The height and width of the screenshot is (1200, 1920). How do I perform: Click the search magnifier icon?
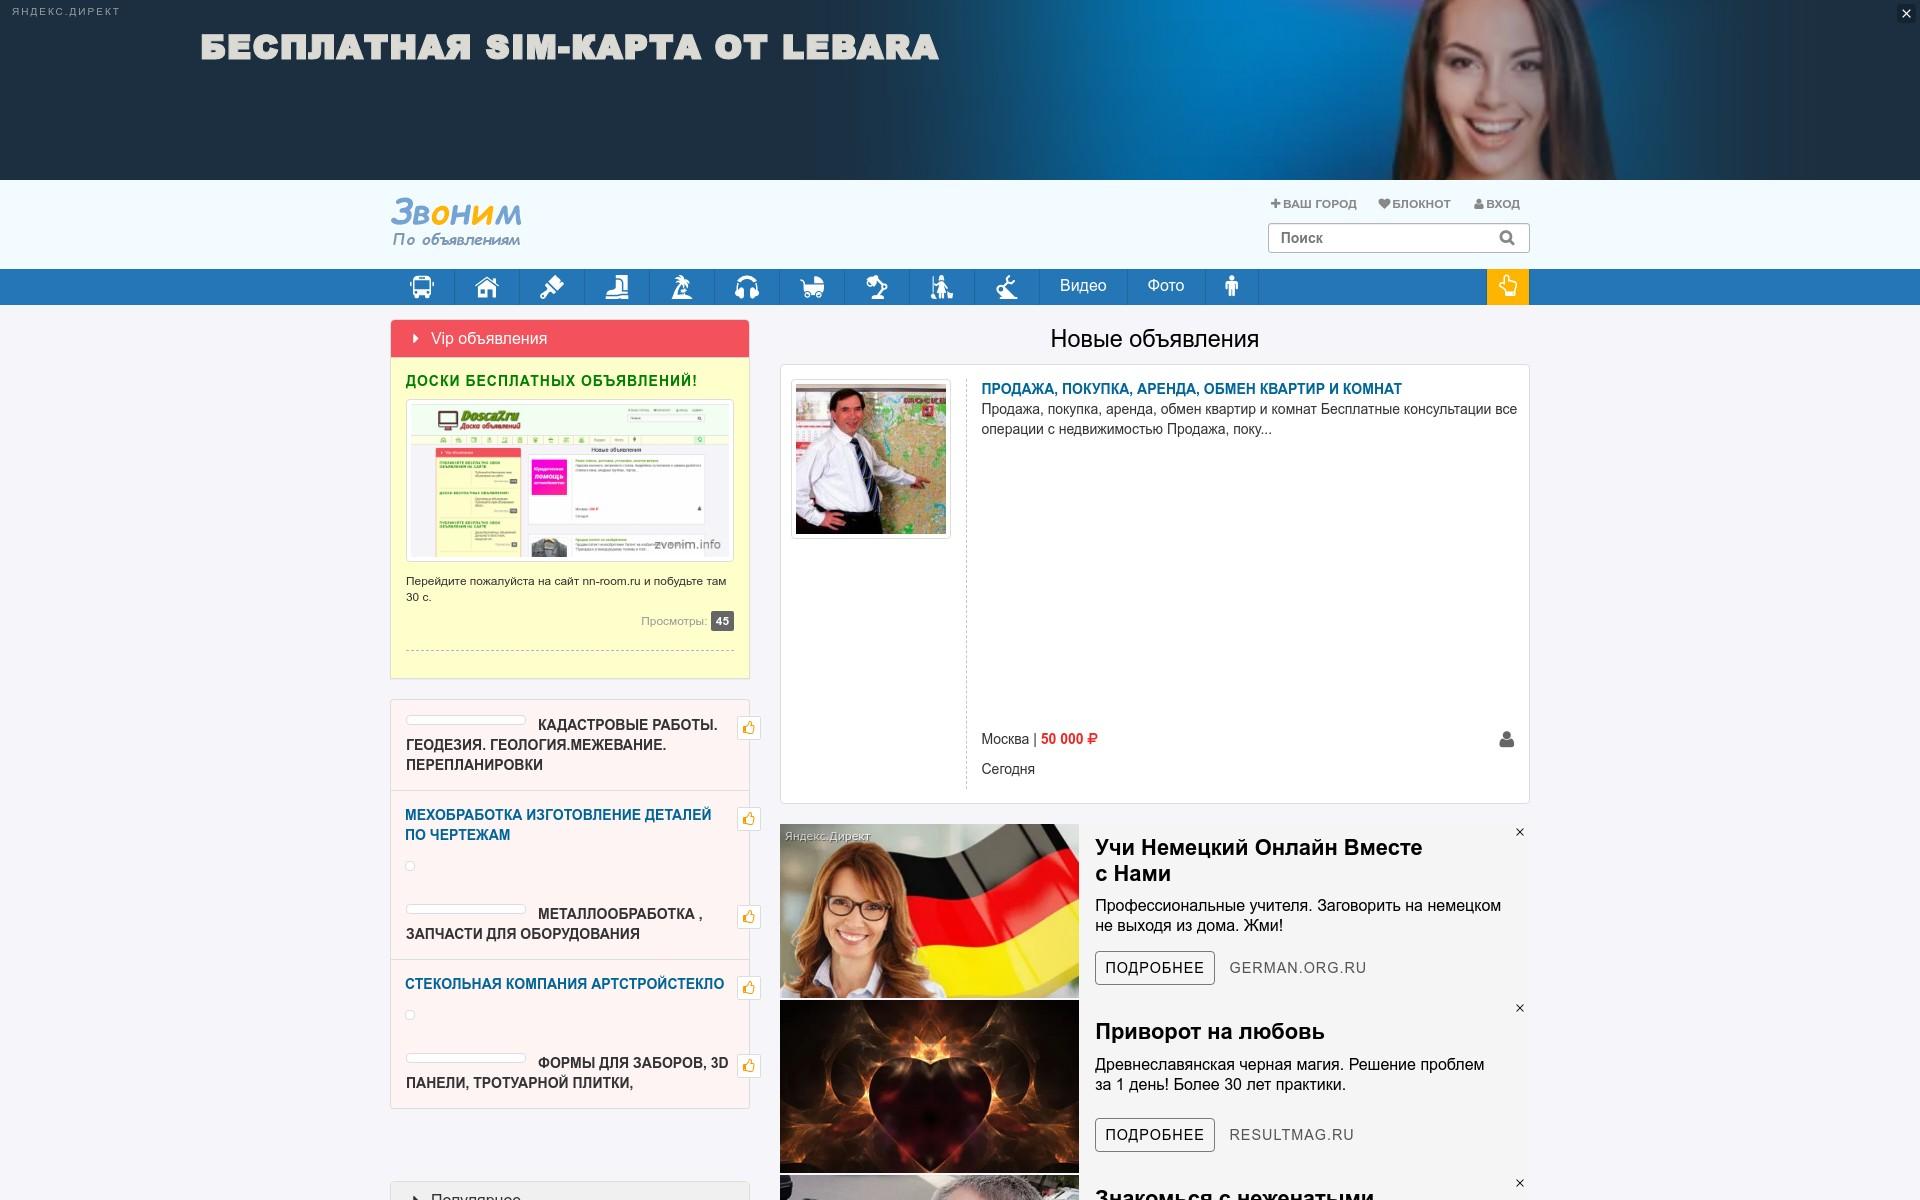(x=1507, y=238)
